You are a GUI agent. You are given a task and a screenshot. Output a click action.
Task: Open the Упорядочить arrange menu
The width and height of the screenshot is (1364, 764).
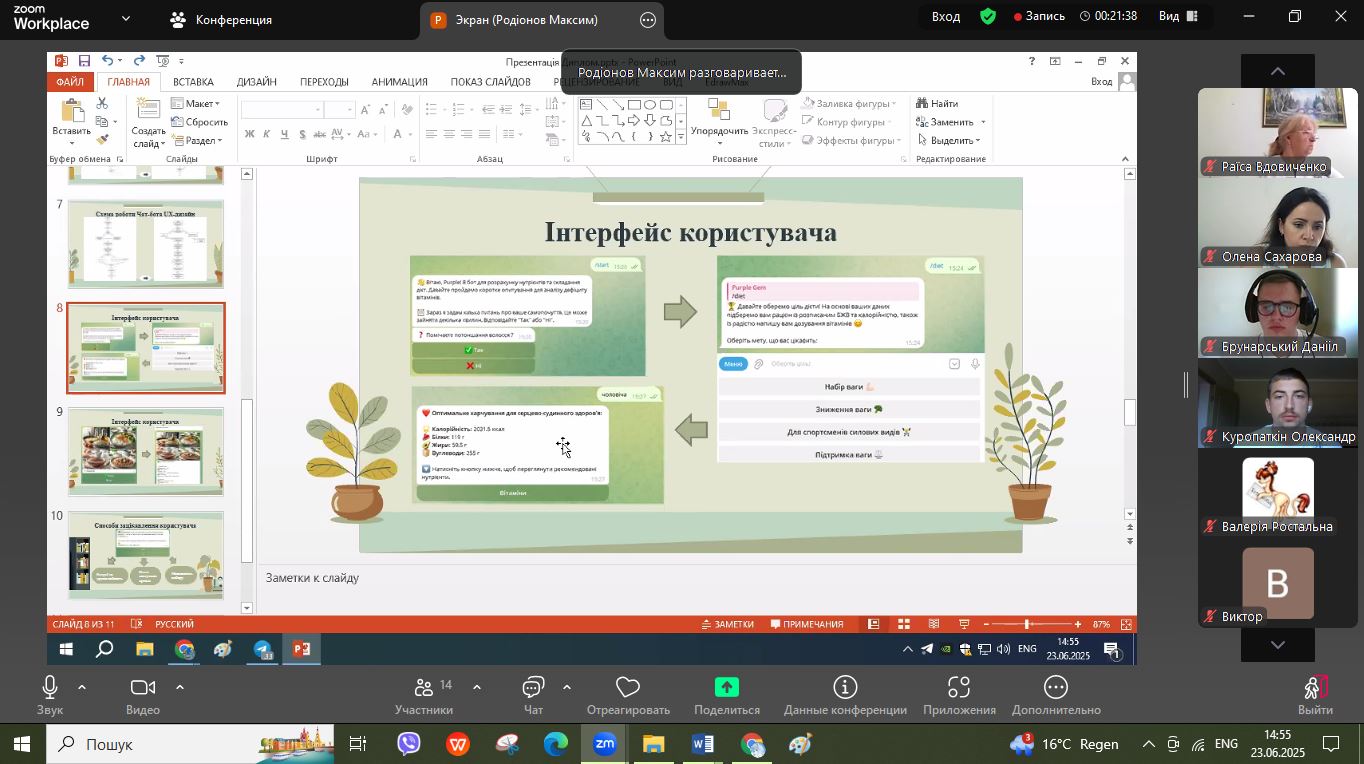coord(719,121)
